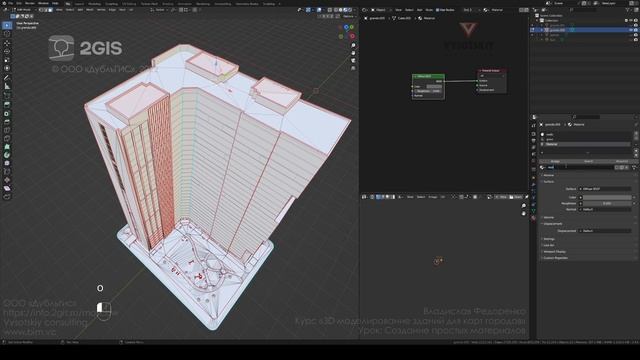Switch perspective/orthographic view gizmo
Screen dimensions: 640x360
pyautogui.click(x=353, y=68)
